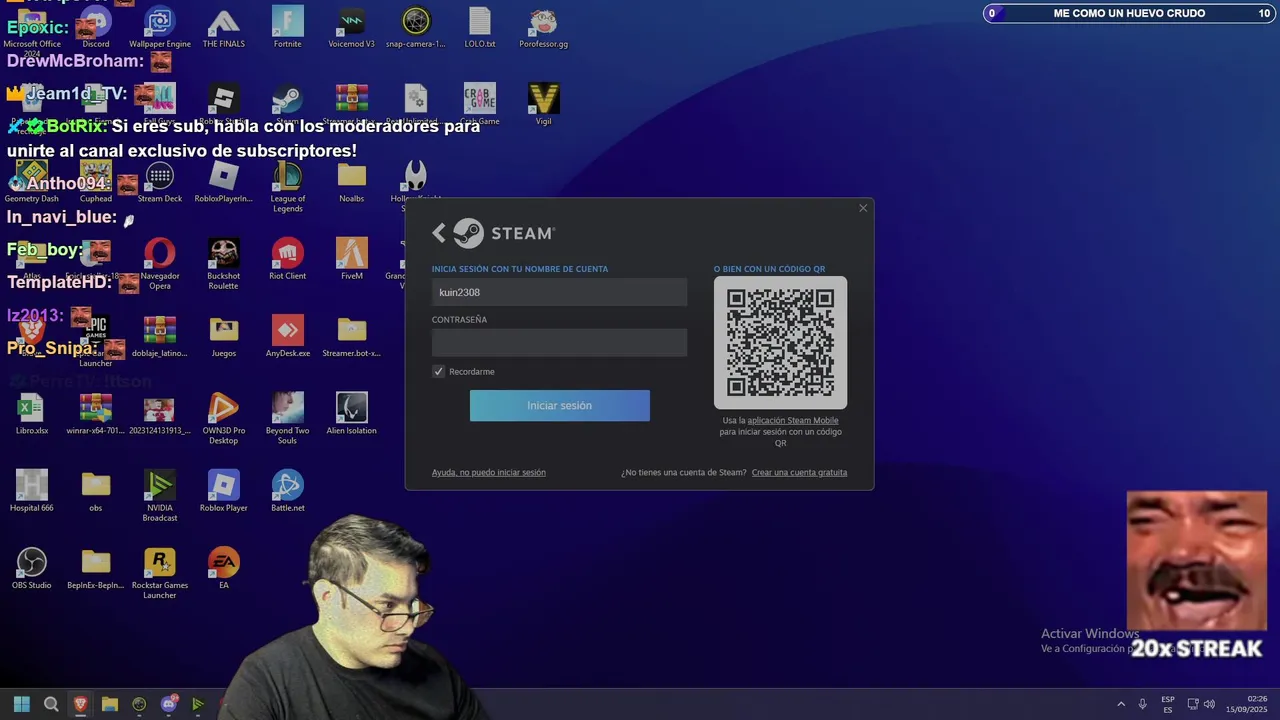Open Brave browser from the taskbar
Screen dimensions: 1280x720
pyautogui.click(x=80, y=704)
